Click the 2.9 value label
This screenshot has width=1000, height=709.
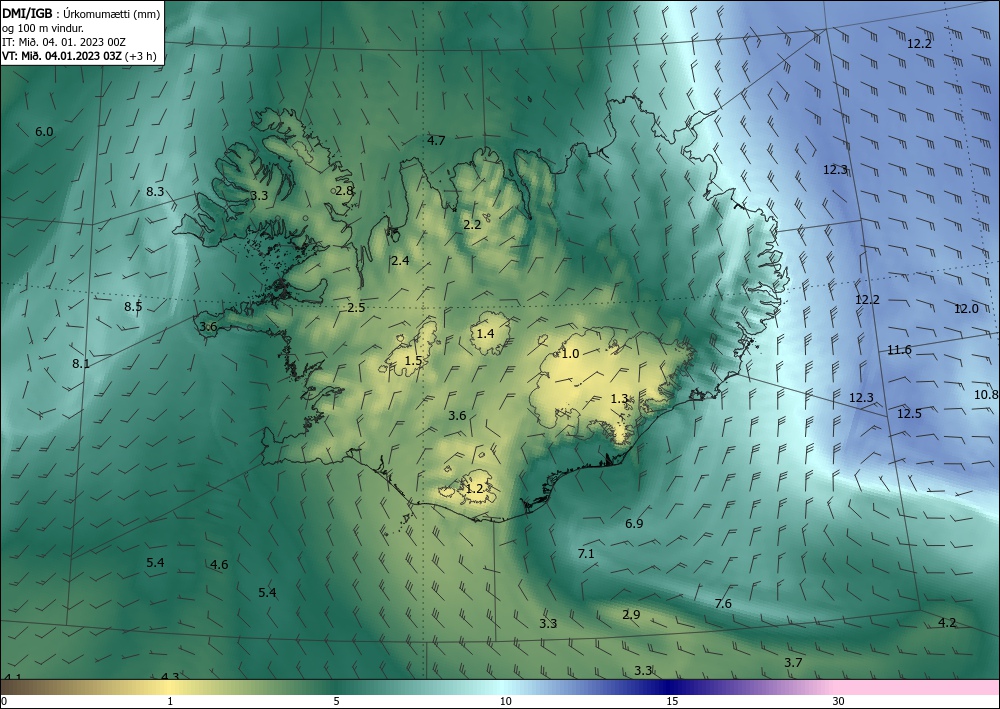631,615
